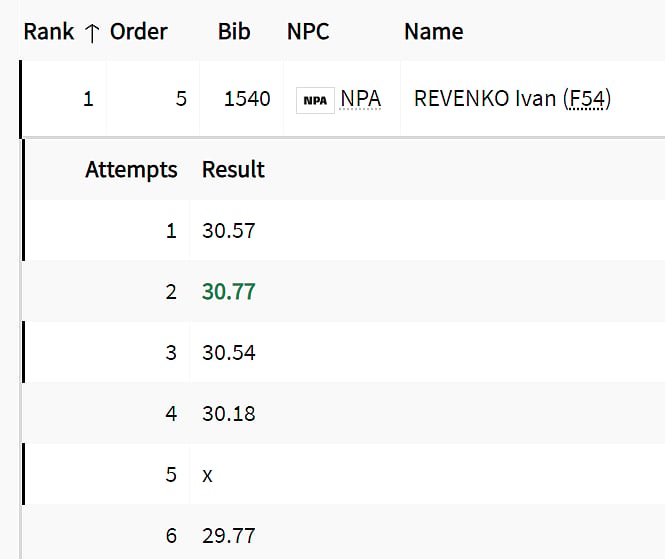Click bib number 1540
Viewport: 665px width, 559px height.
click(x=247, y=99)
